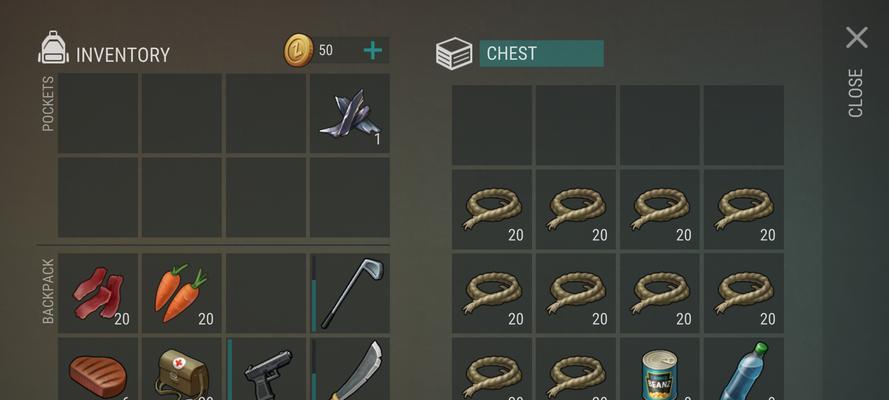Select the pistol in backpack
Image resolution: width=889 pixels, height=400 pixels.
[266, 369]
